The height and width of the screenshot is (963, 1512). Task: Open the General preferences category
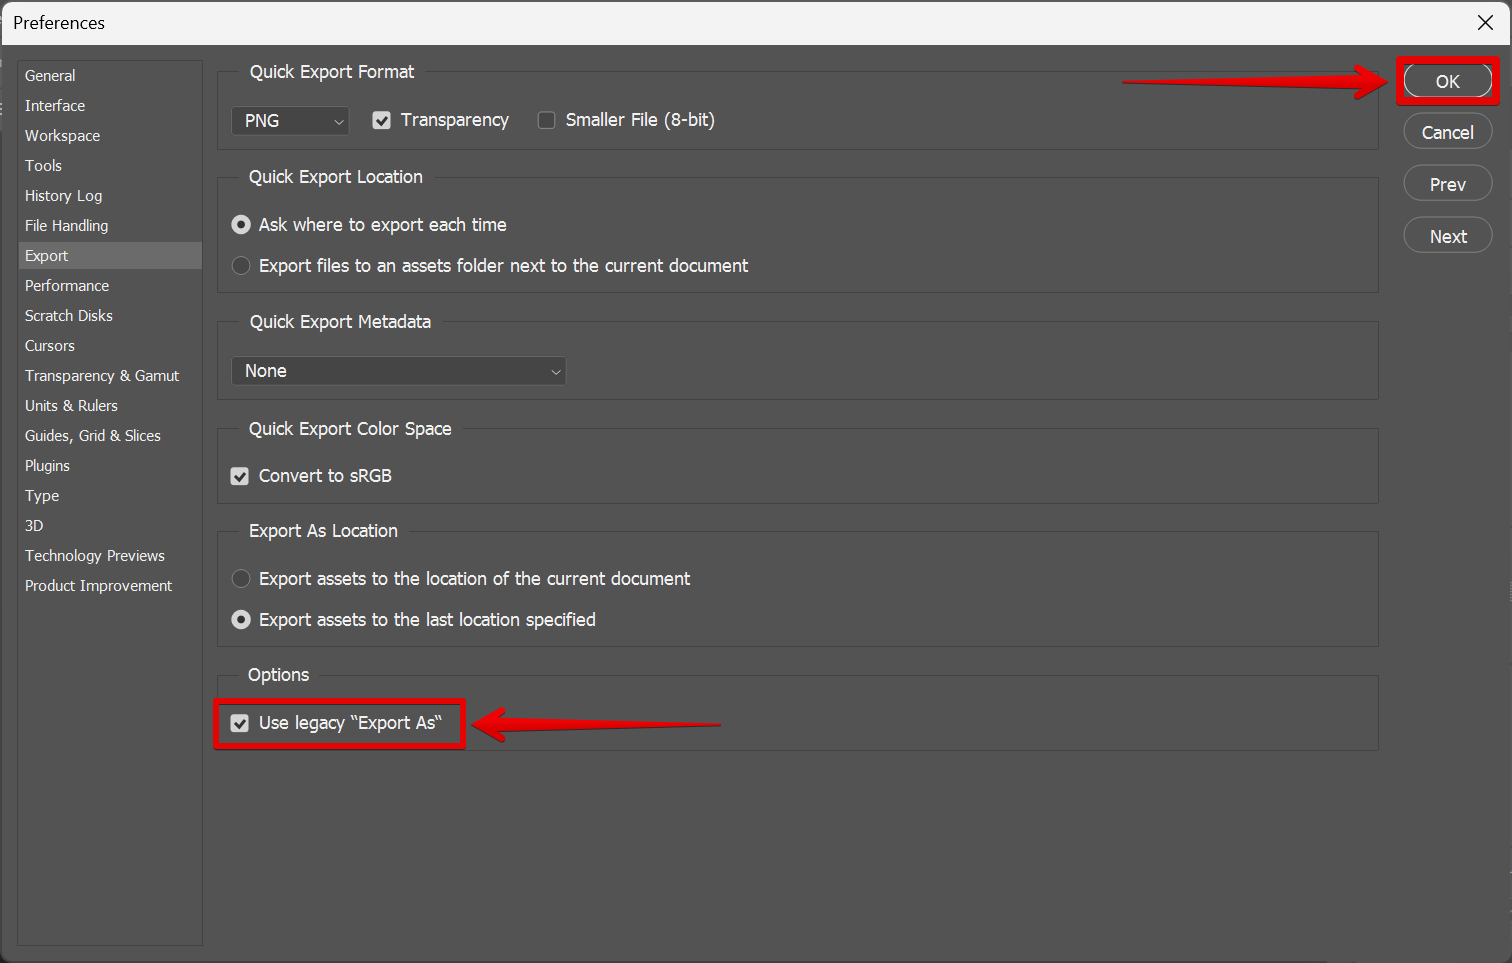pos(50,76)
